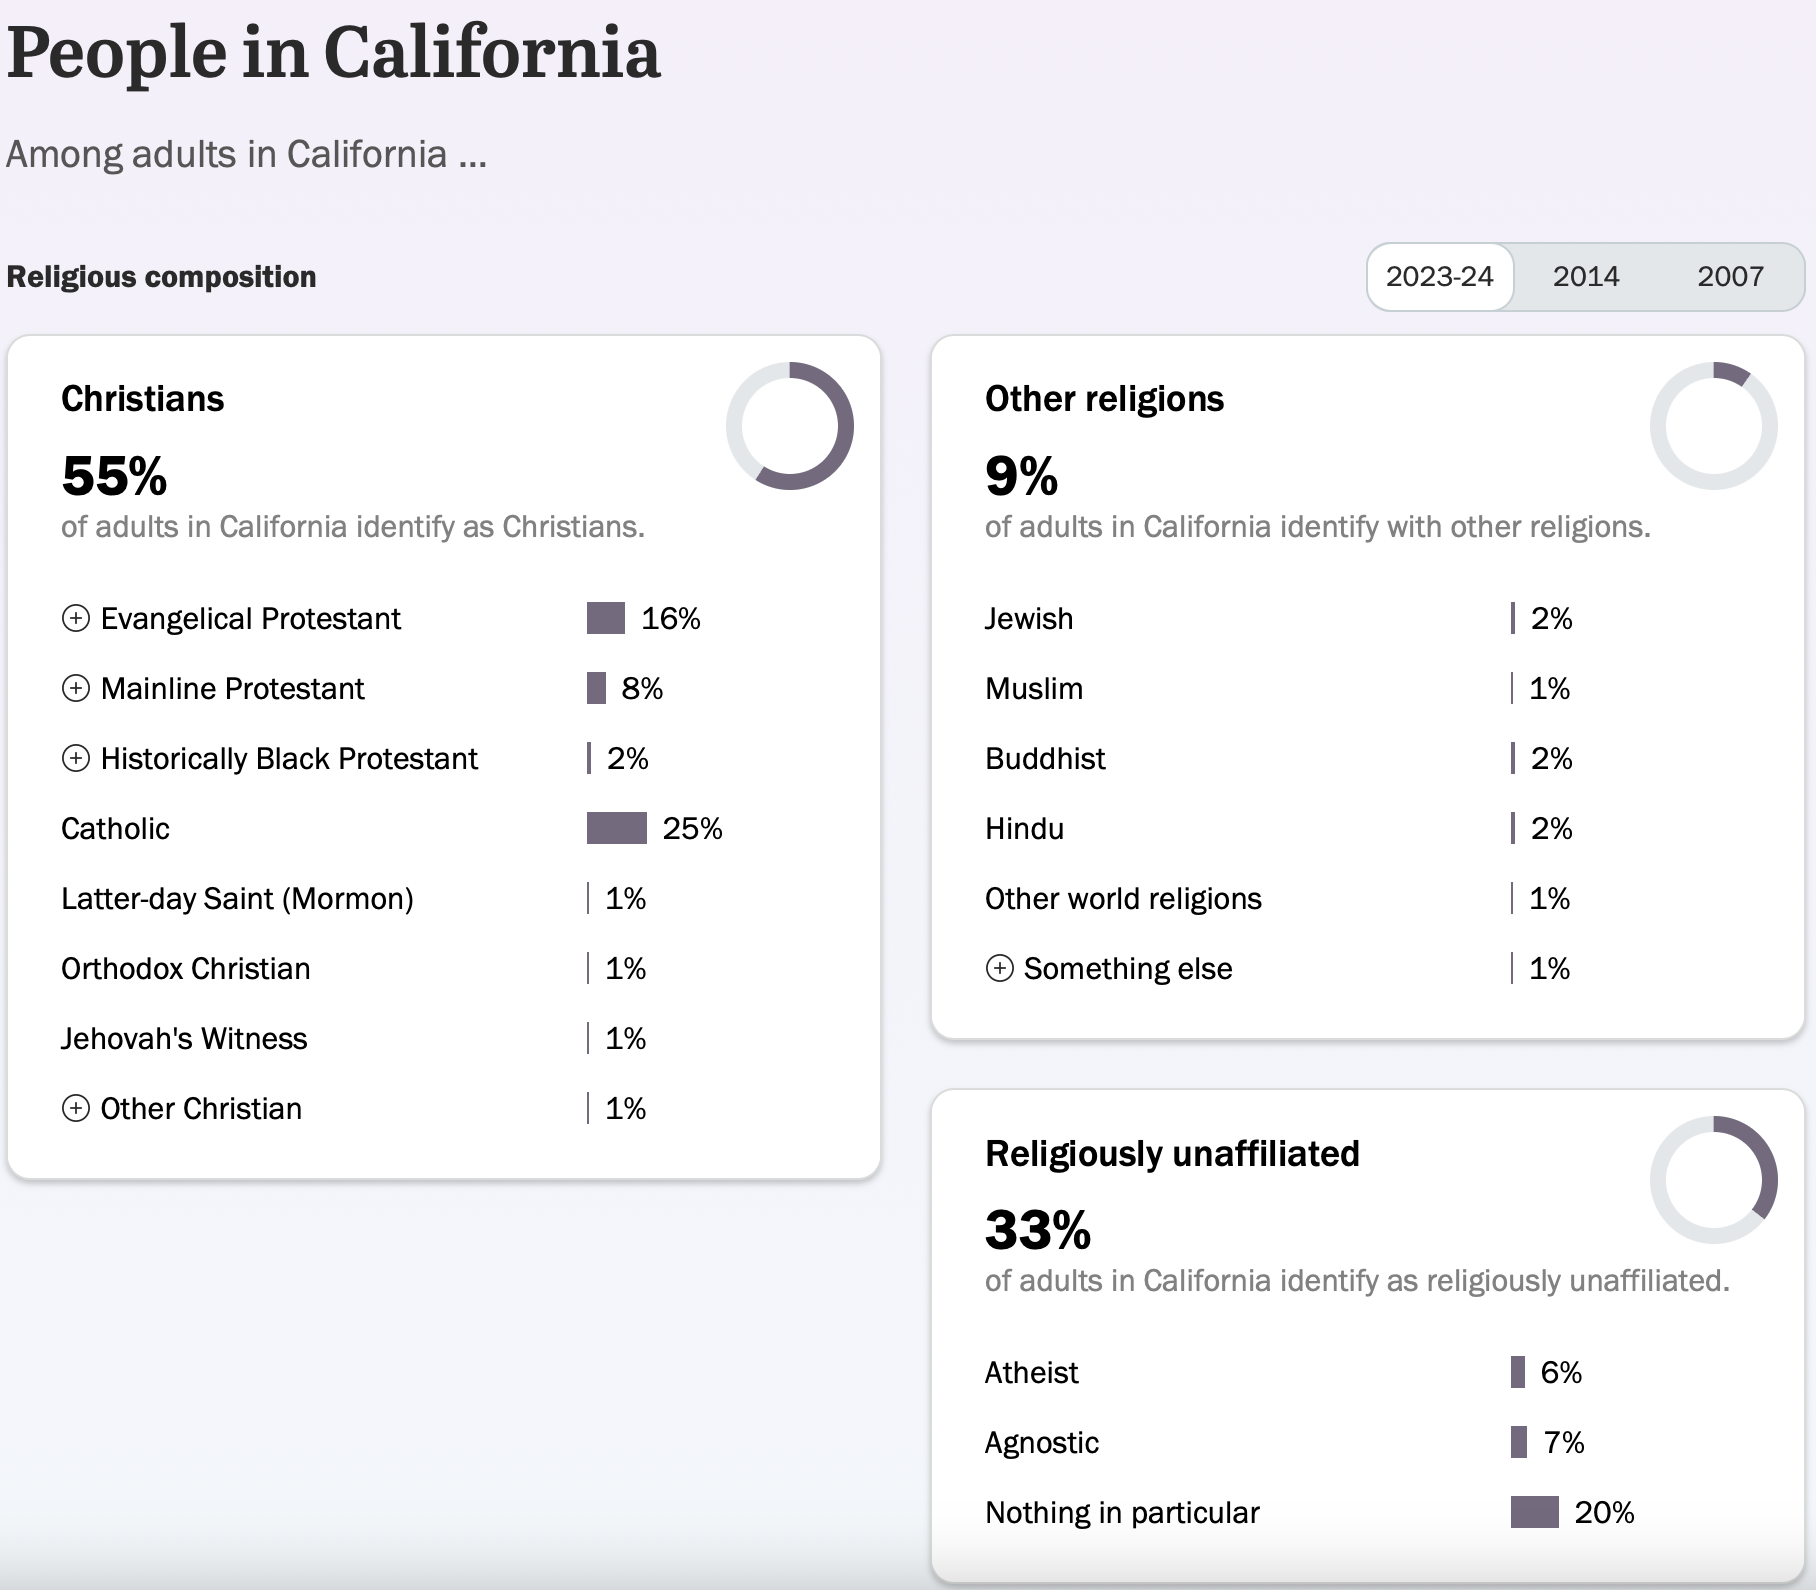Click the Mainline Protestant 8% bar
Image resolution: width=1816 pixels, height=1590 pixels.
(x=596, y=688)
